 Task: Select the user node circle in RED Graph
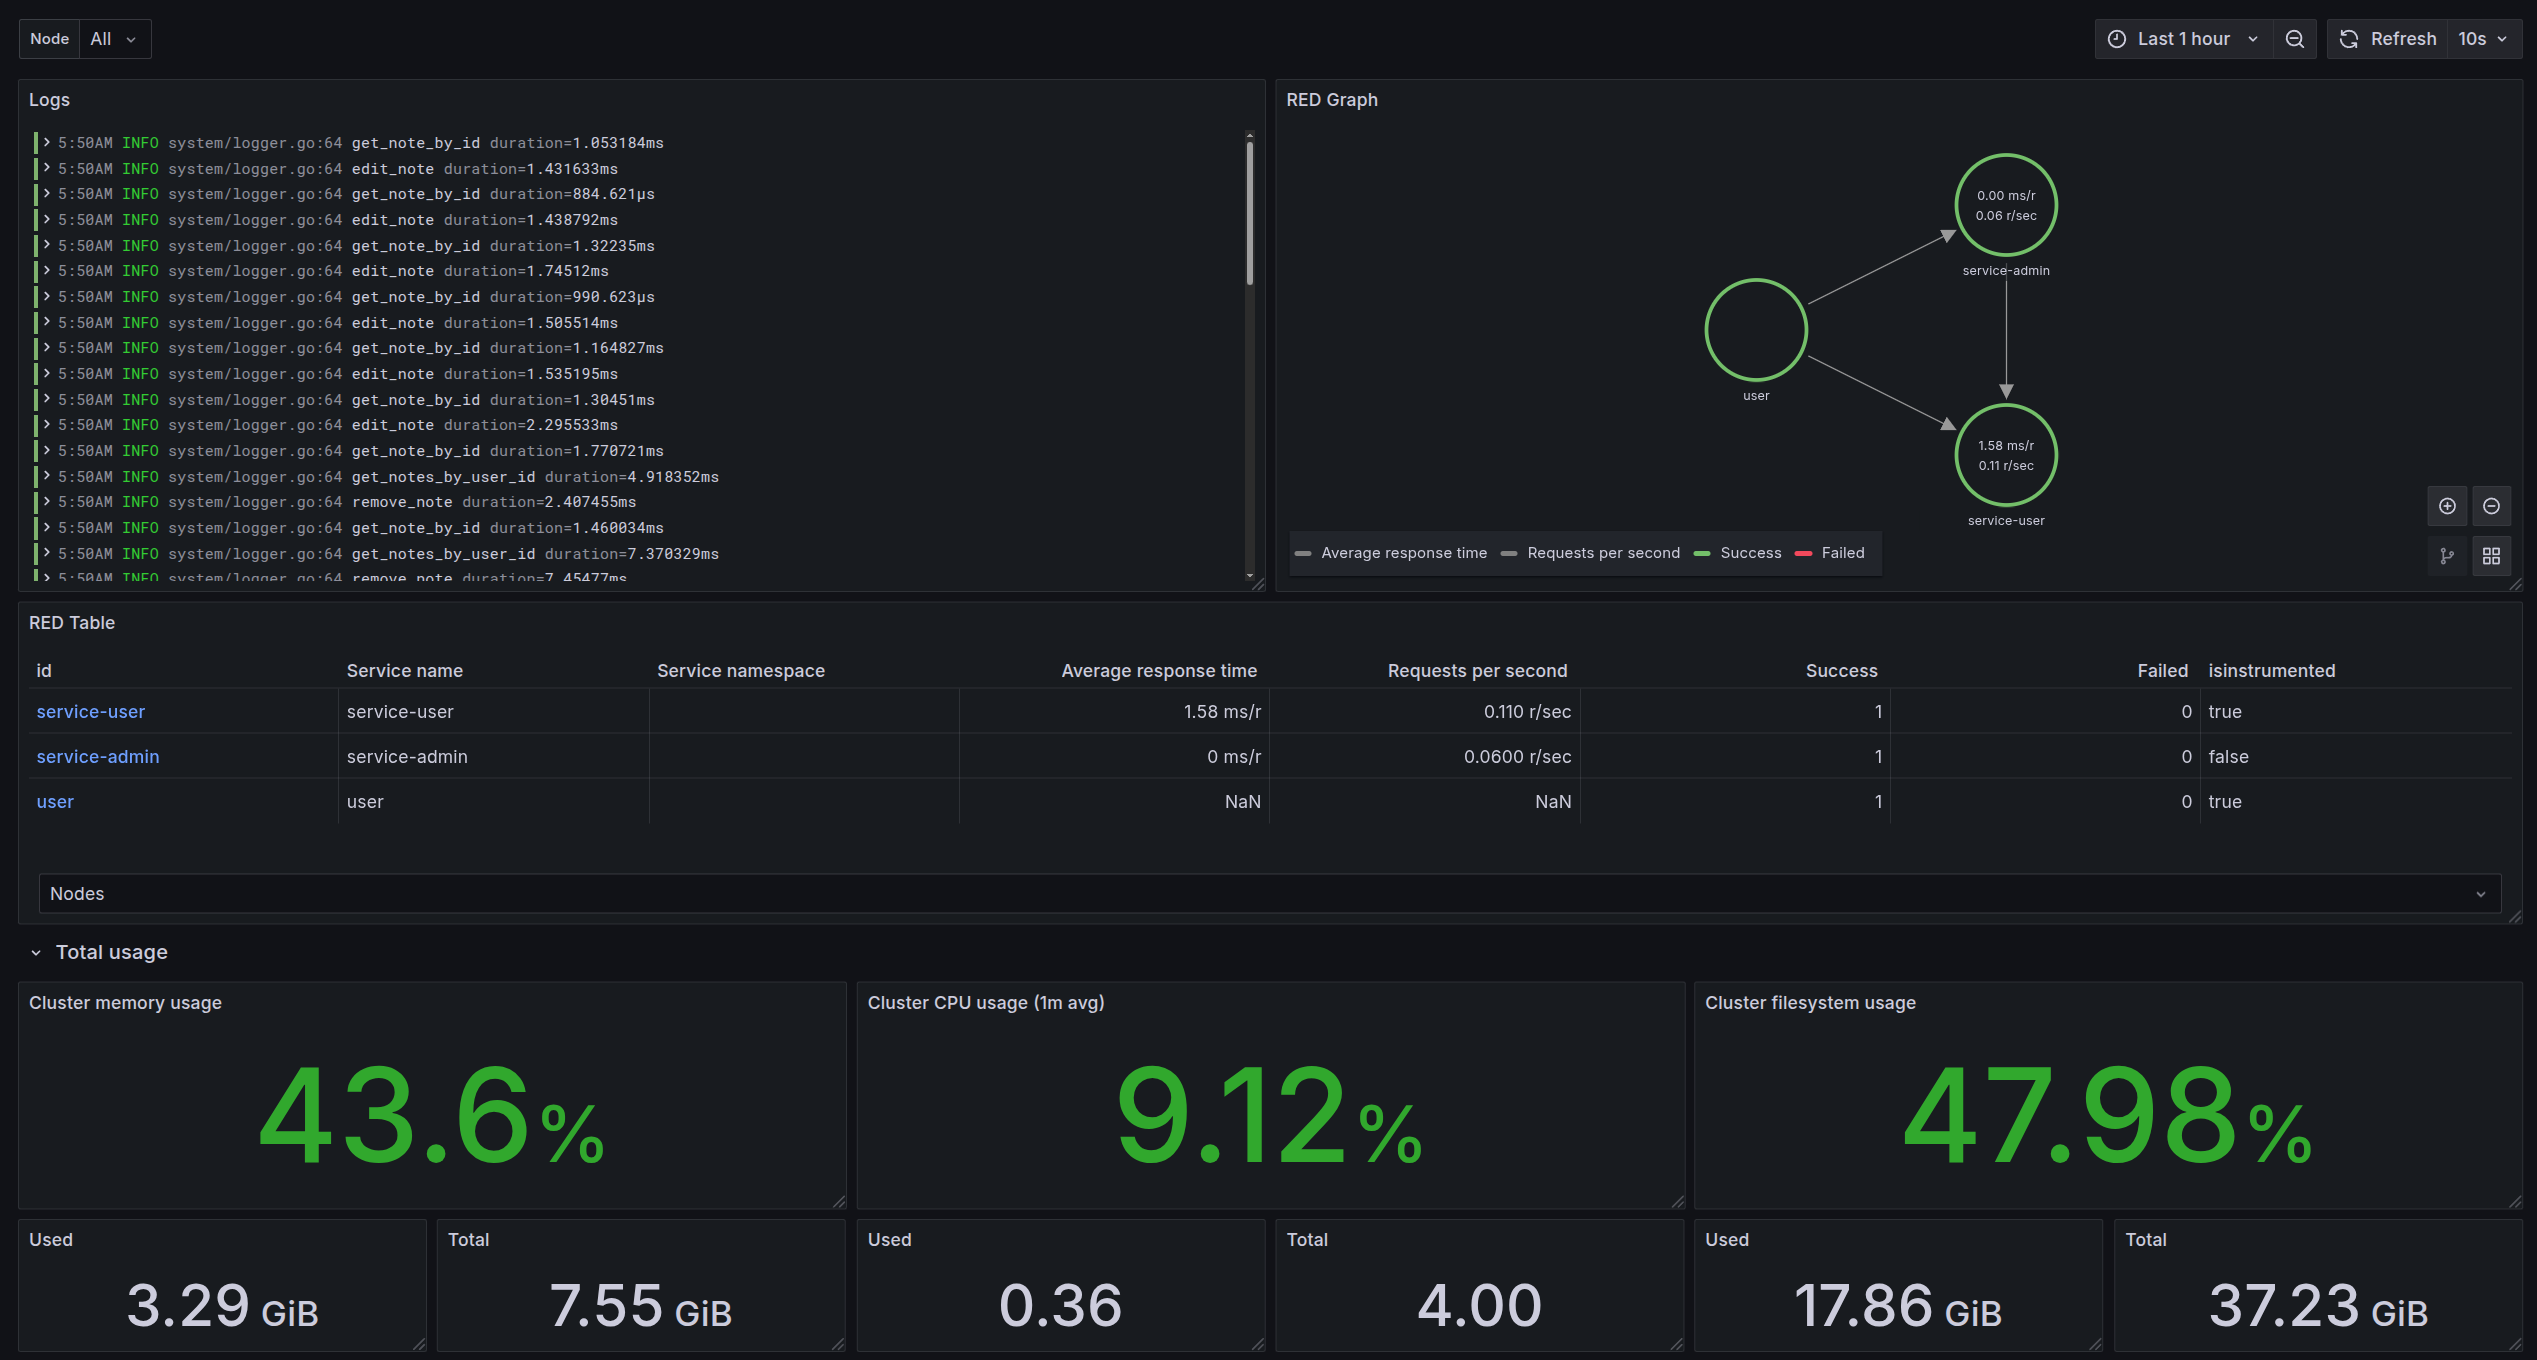click(1756, 329)
